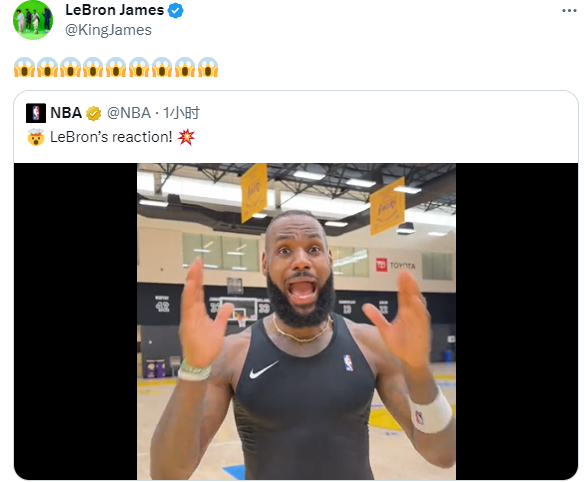
Task: Click the exploding head emoji in the quoted tweet
Action: click(x=36, y=137)
